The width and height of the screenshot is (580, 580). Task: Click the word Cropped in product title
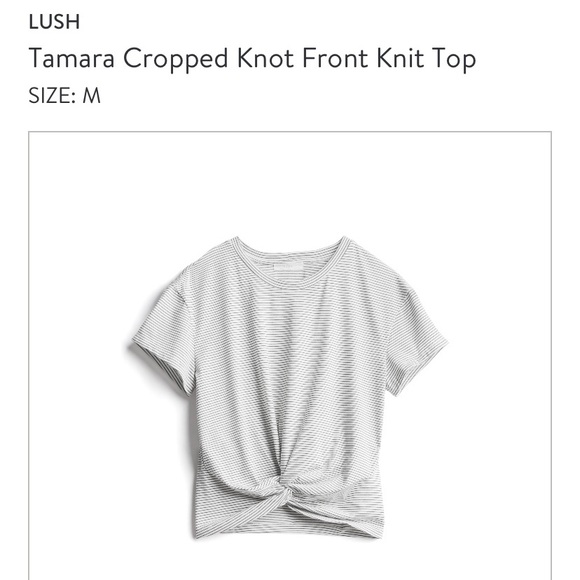pos(176,60)
